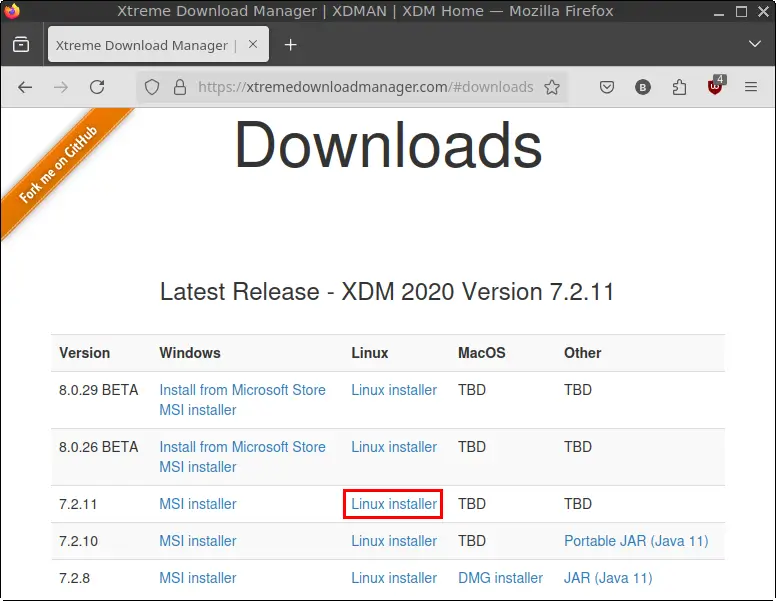Download JAR (Java 11) for 7.2.8
The height and width of the screenshot is (601, 776).
pos(608,578)
